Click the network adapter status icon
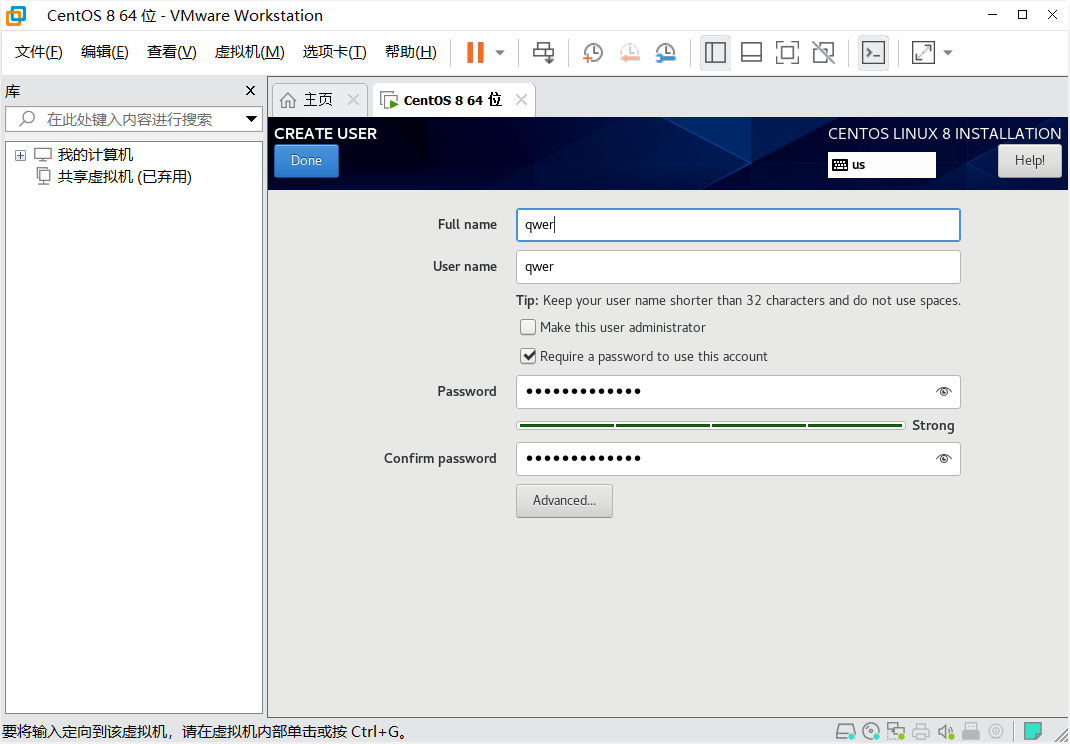 point(895,732)
